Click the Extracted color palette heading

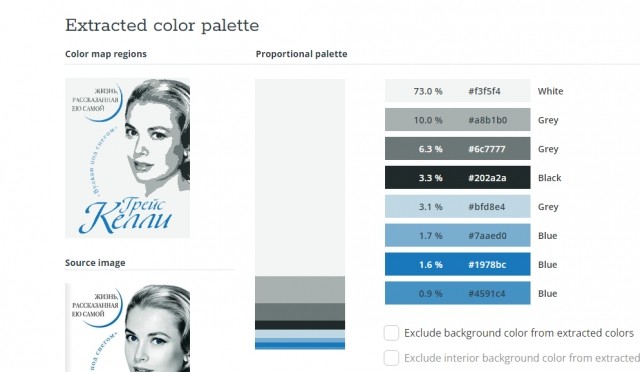[x=162, y=25]
